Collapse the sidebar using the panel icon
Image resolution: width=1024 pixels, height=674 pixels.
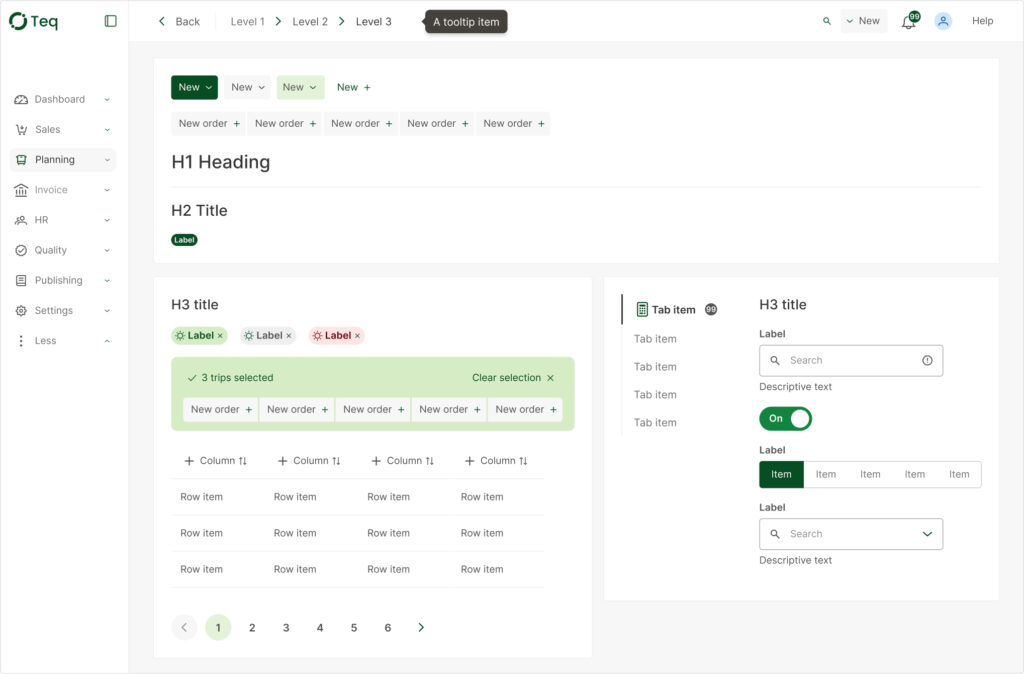[111, 21]
